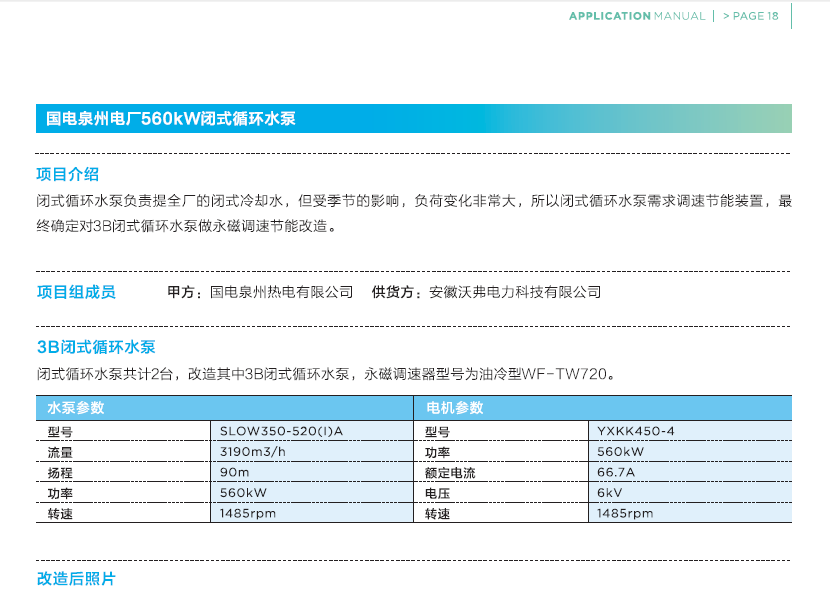Click the blue 3B闭式循环水泵 section heading
Image resolution: width=830 pixels, height=597 pixels.
click(96, 347)
